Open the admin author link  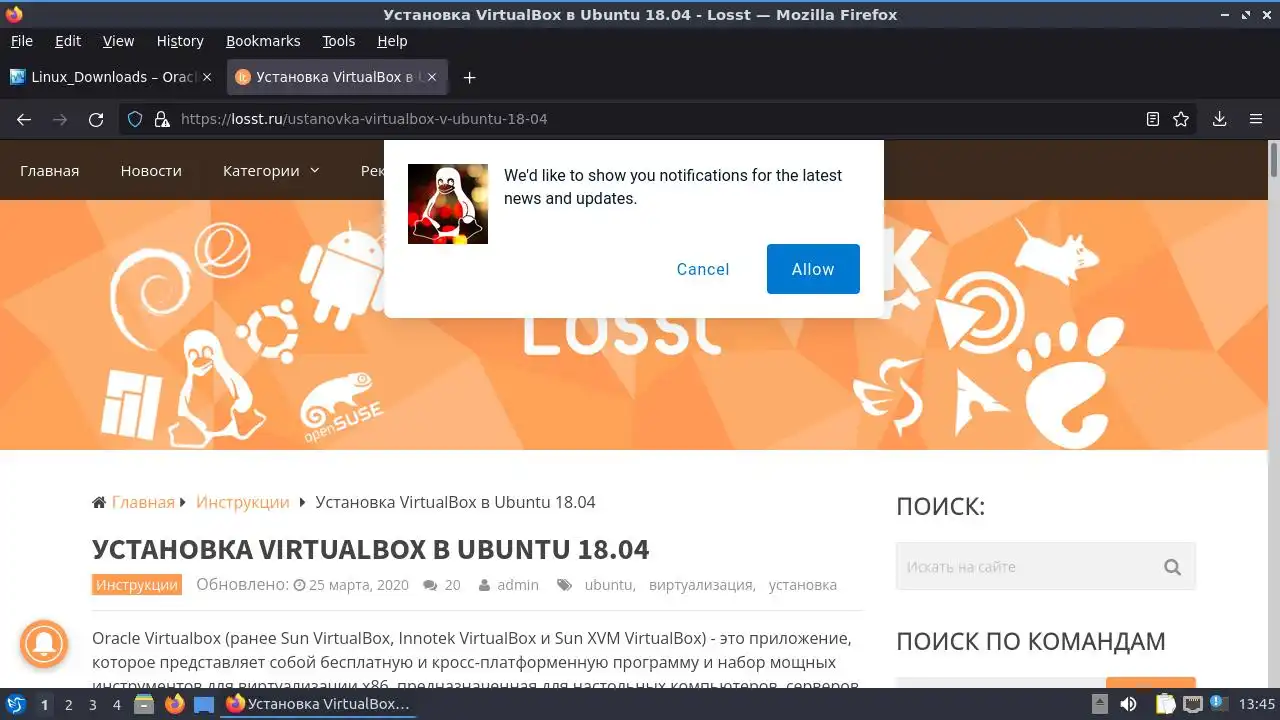click(x=518, y=585)
